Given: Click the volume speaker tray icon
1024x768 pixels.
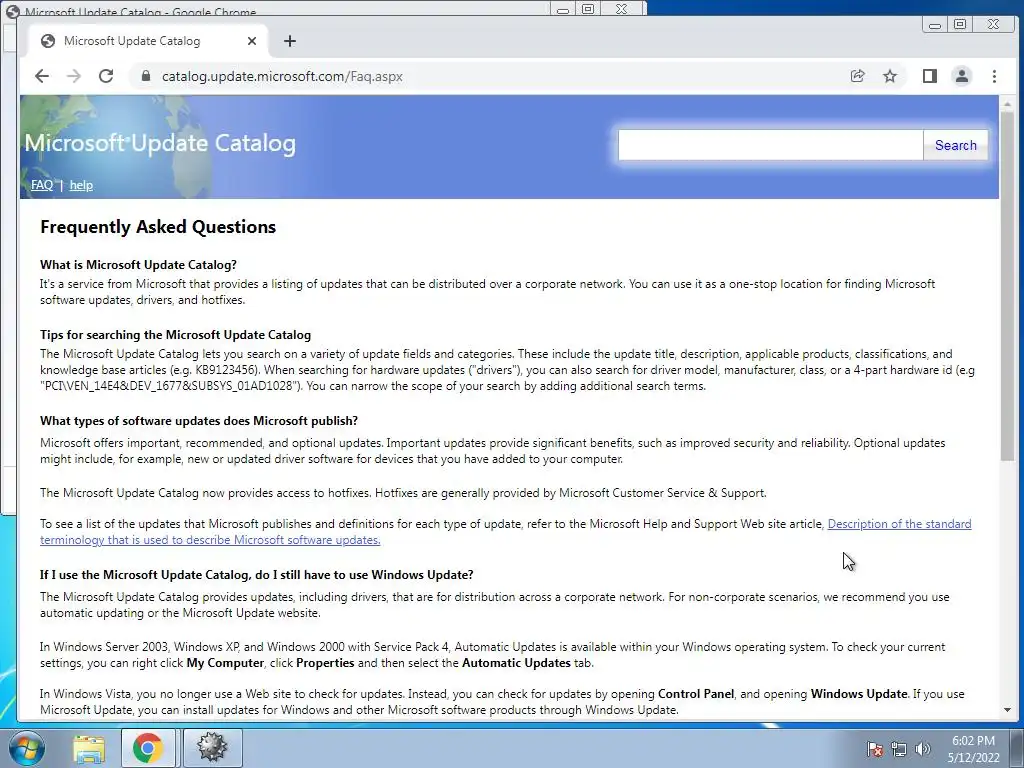Looking at the screenshot, I should (x=922, y=749).
